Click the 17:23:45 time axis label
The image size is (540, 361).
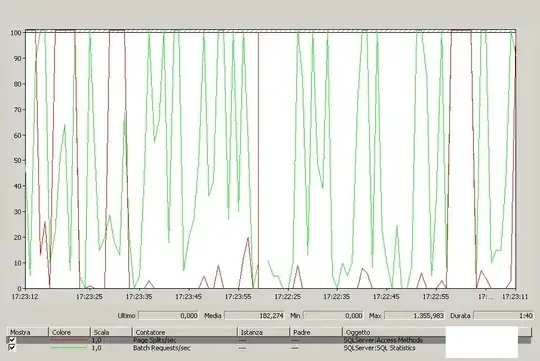point(188,297)
